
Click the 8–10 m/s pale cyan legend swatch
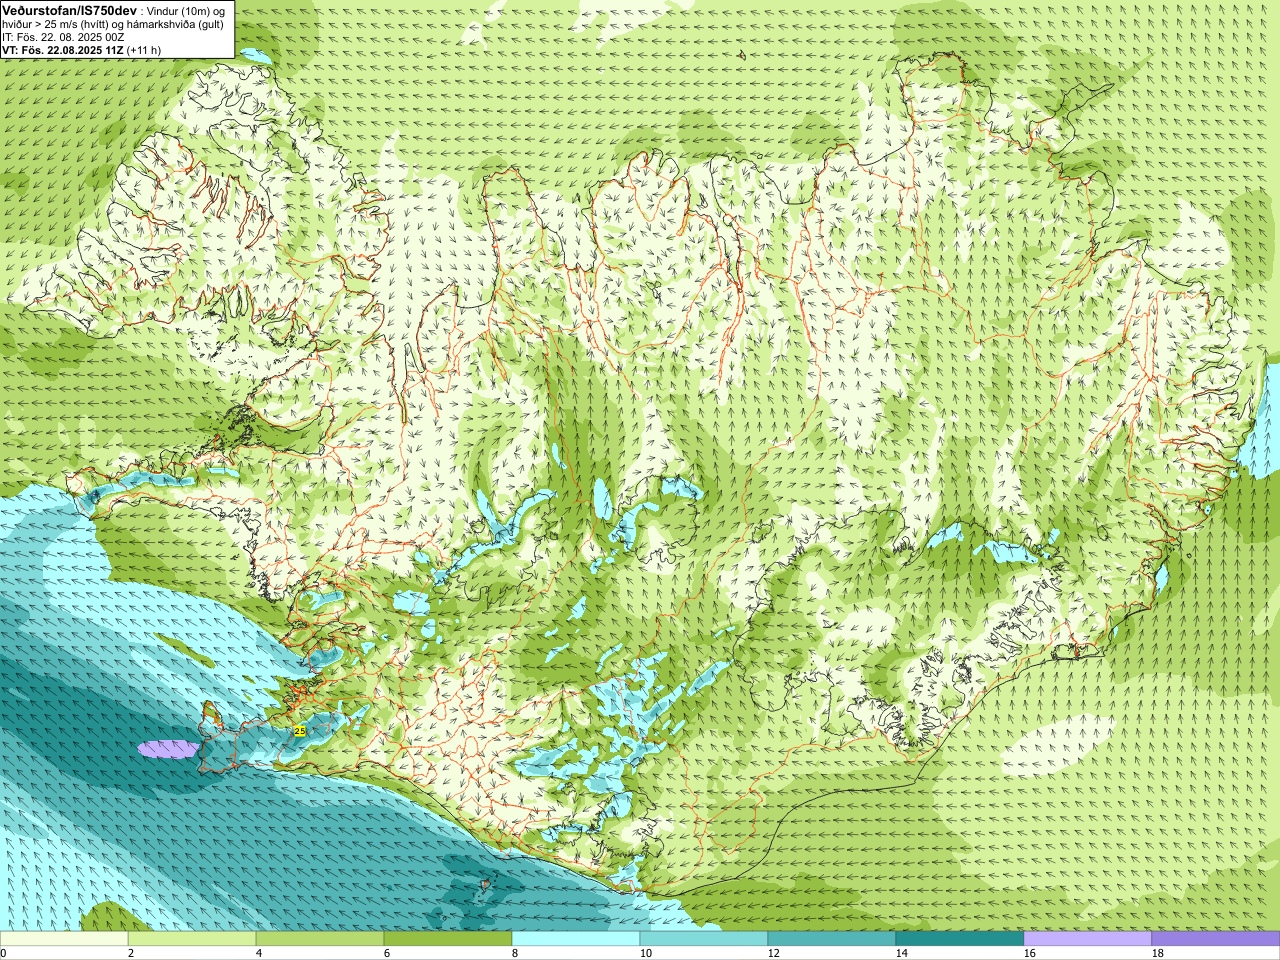click(576, 939)
